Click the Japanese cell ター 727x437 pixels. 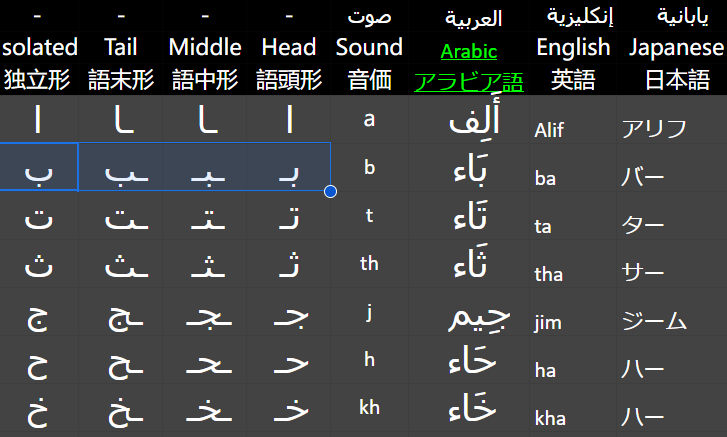point(671,226)
